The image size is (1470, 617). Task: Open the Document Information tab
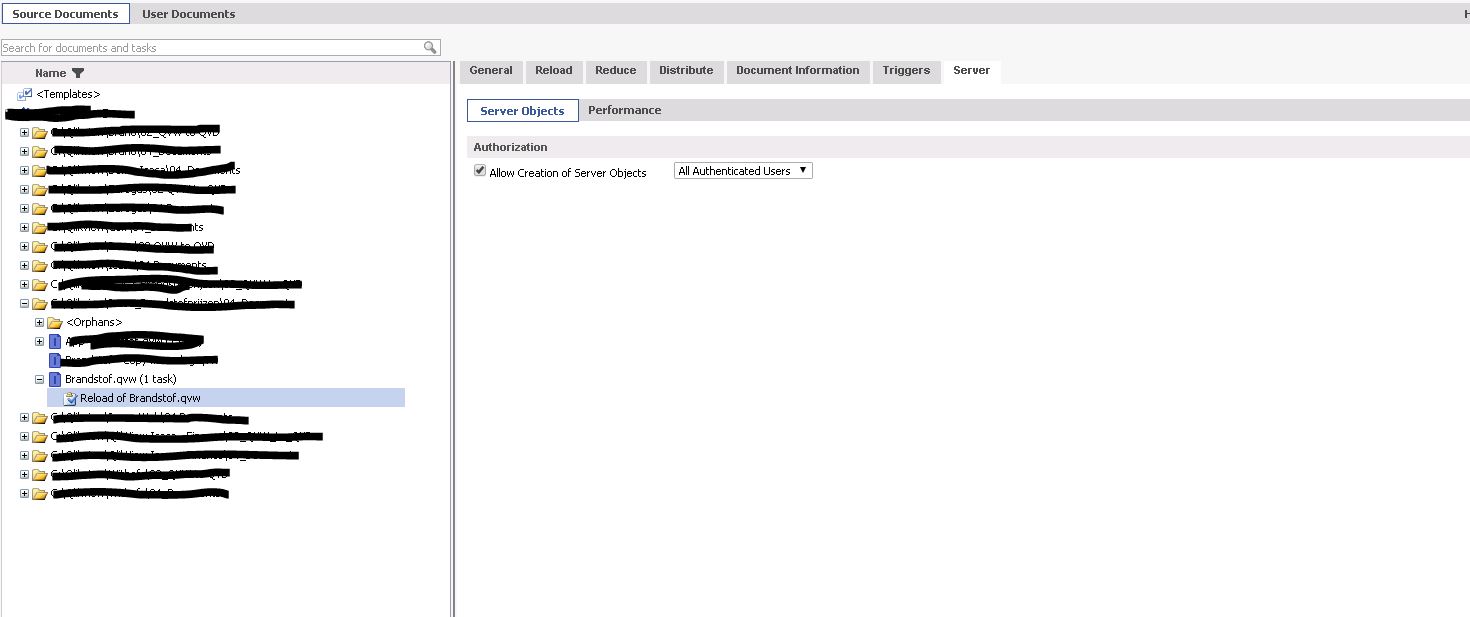pos(798,71)
